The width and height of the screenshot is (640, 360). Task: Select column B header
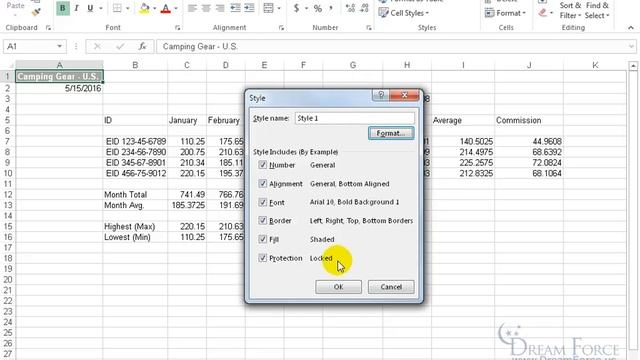pyautogui.click(x=135, y=65)
